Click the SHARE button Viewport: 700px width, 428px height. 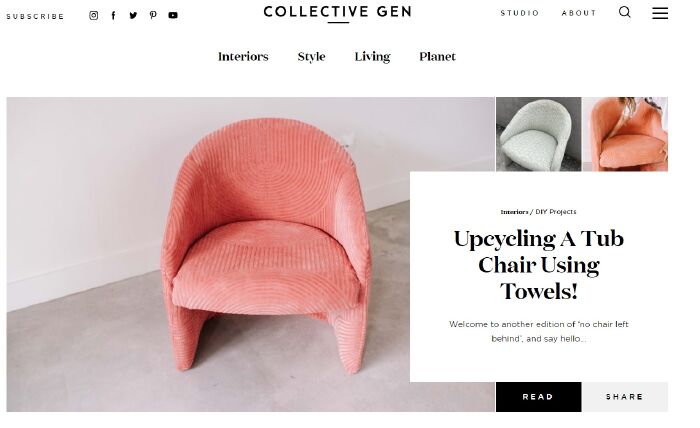625,397
